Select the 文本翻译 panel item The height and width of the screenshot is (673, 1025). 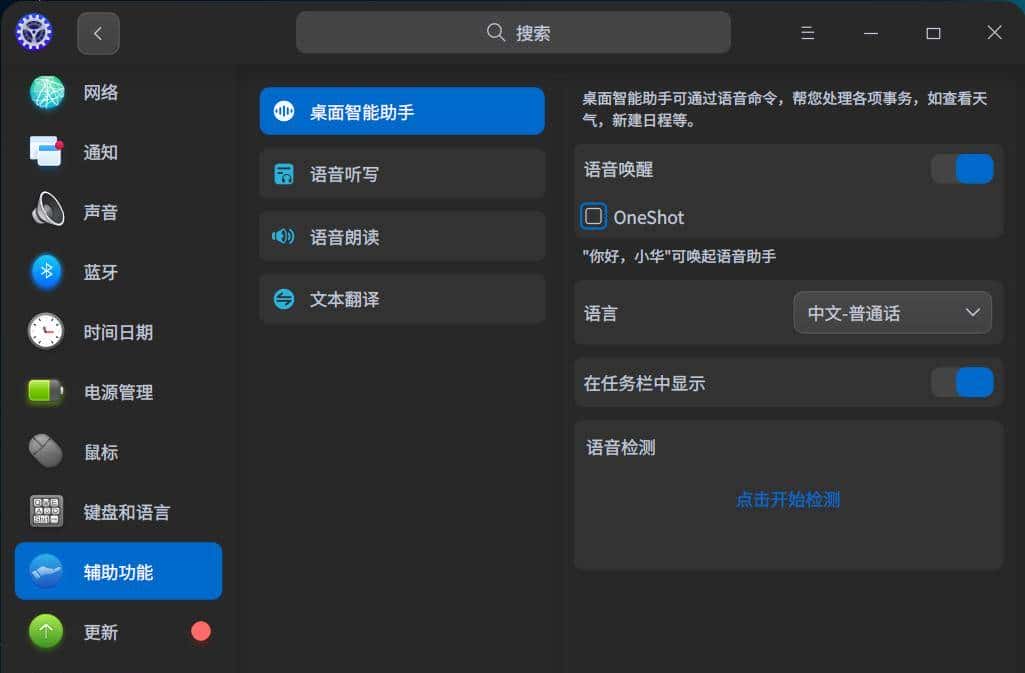[x=401, y=298]
